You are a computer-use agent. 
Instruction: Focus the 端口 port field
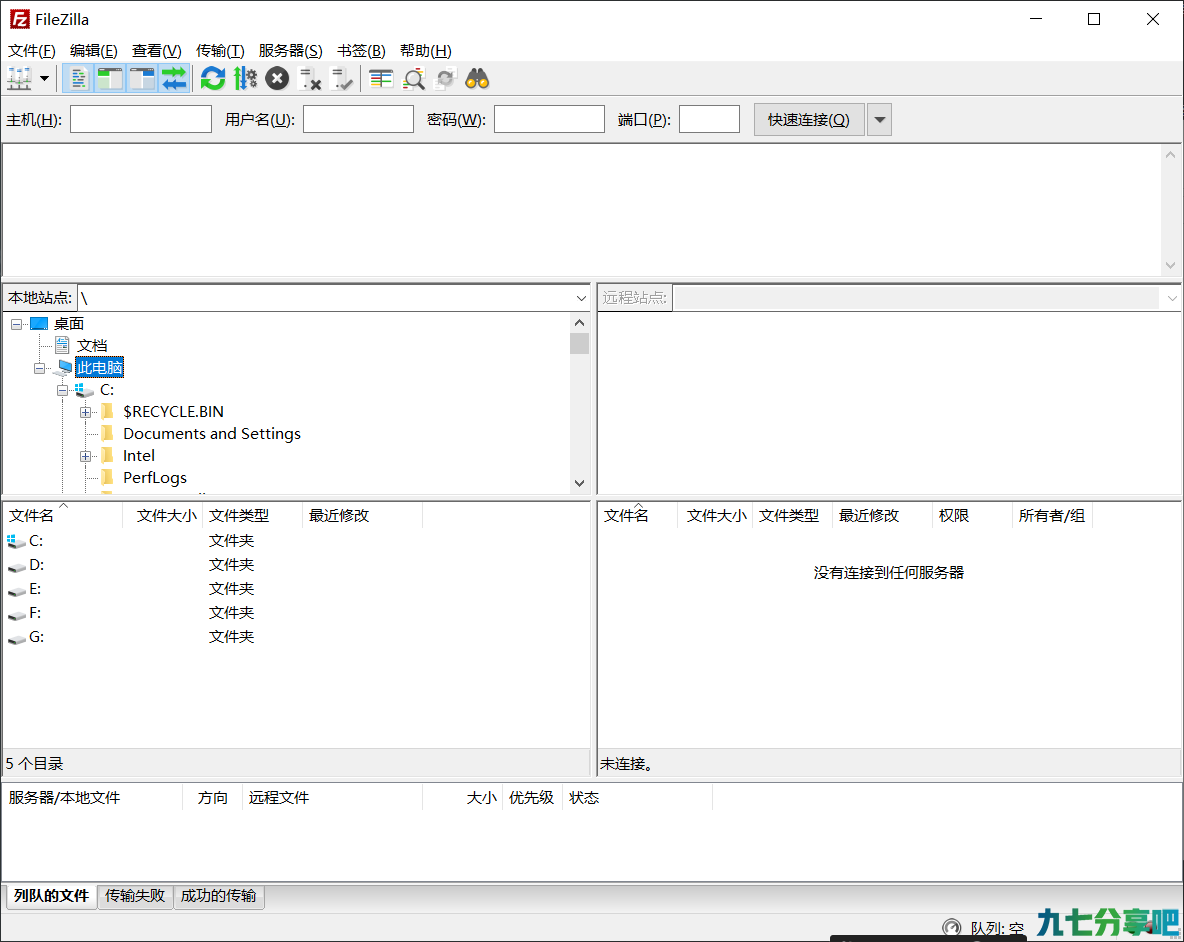click(709, 119)
